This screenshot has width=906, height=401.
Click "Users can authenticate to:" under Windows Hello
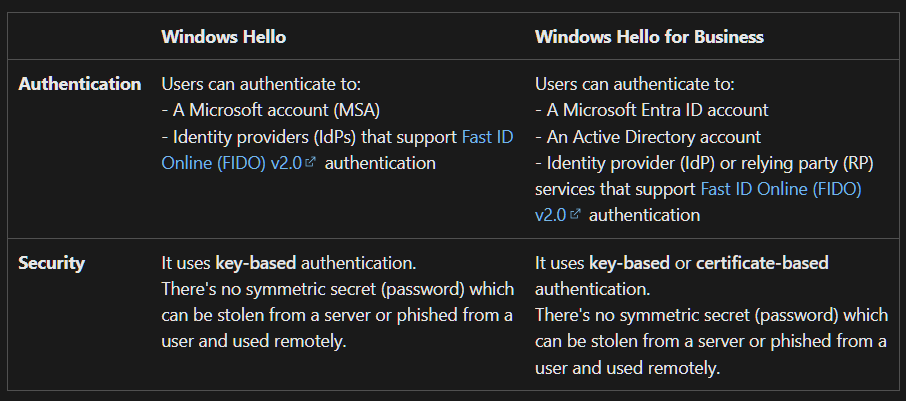pyautogui.click(x=260, y=84)
